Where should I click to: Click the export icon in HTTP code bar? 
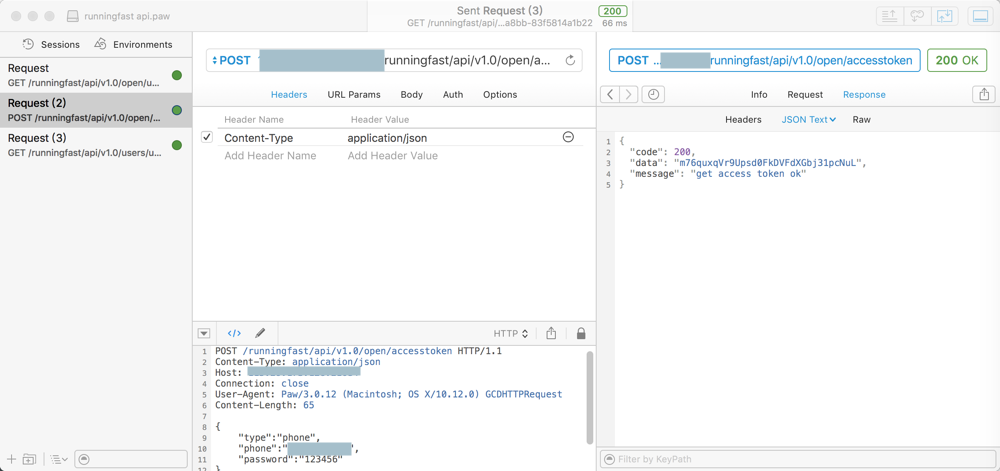552,333
